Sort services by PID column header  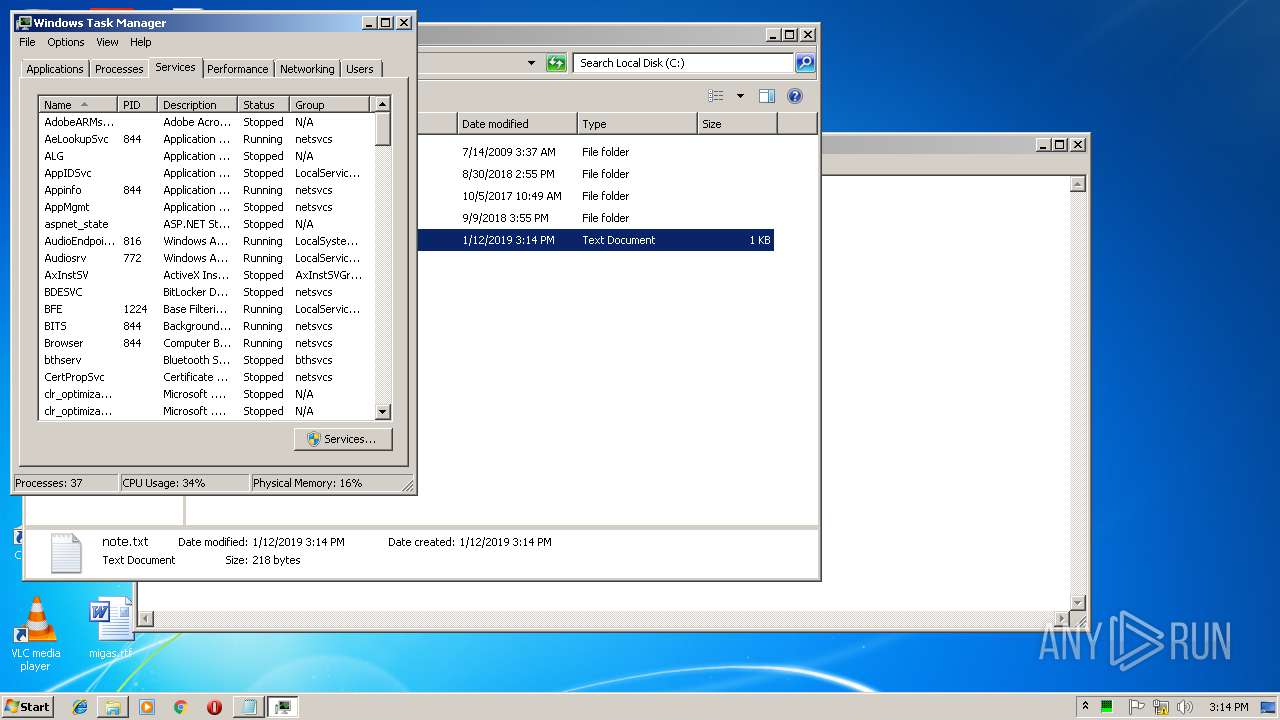[137, 105]
